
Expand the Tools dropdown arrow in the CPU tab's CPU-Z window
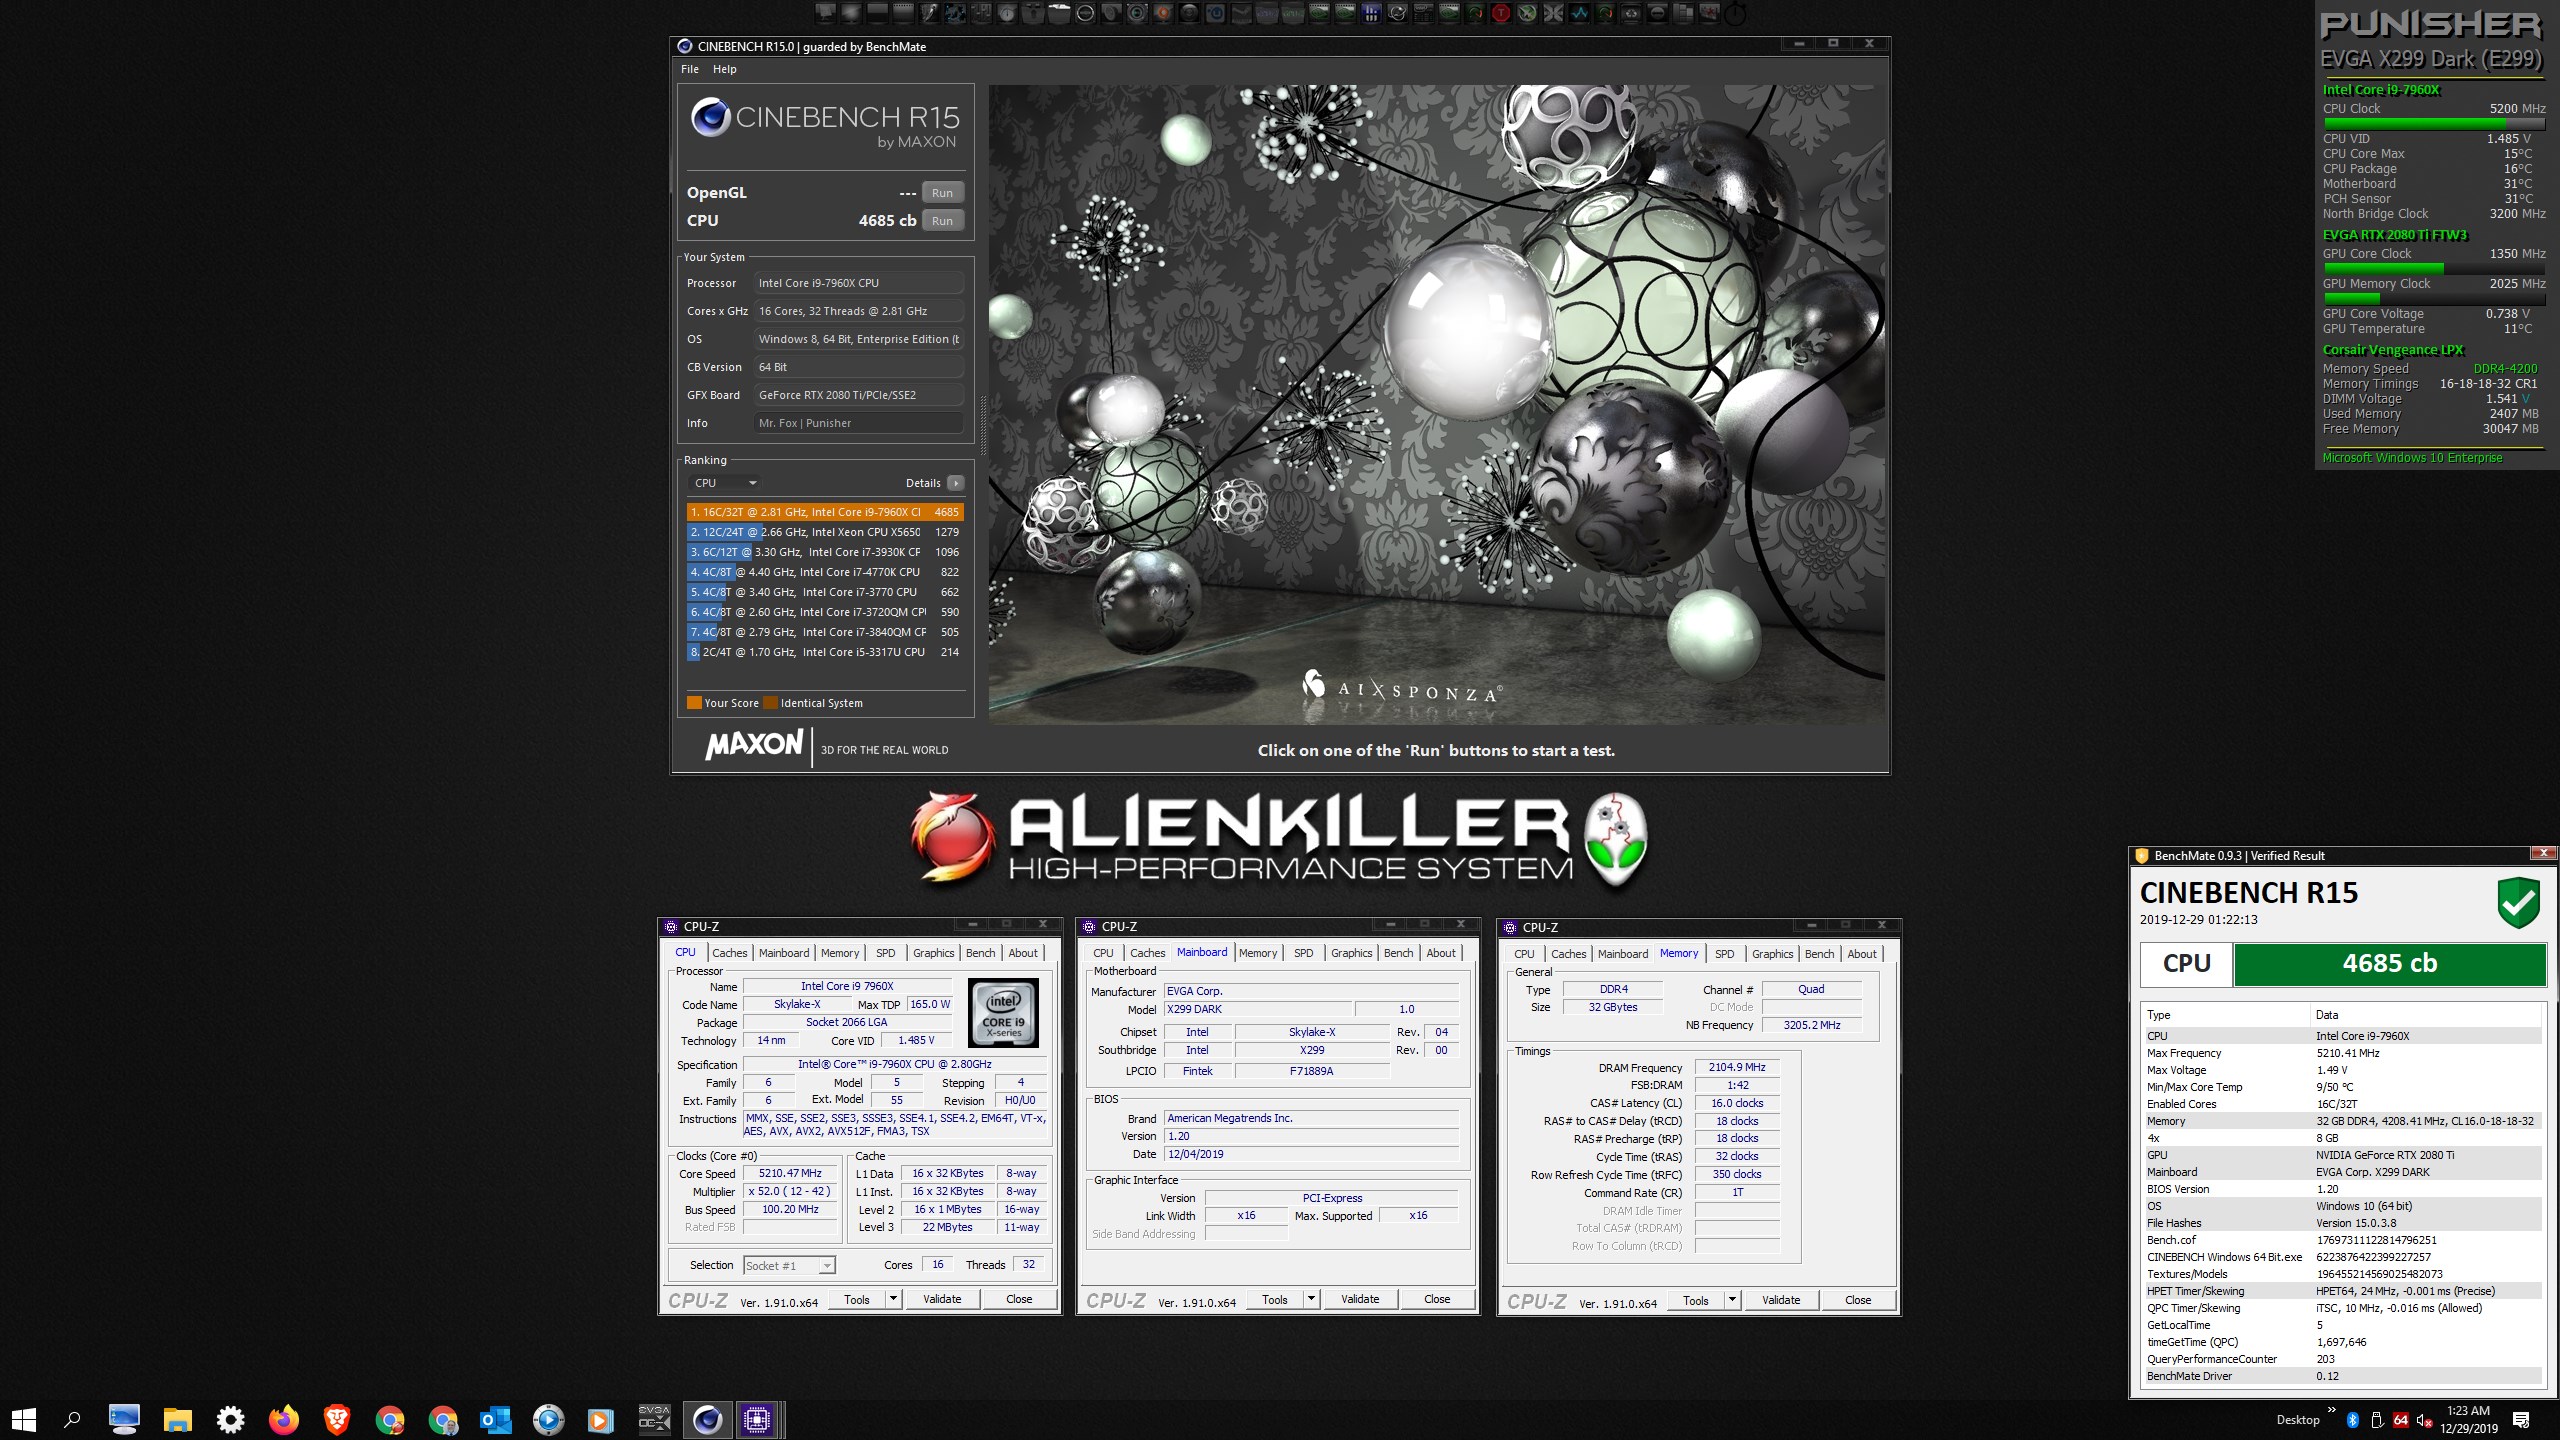click(x=894, y=1299)
